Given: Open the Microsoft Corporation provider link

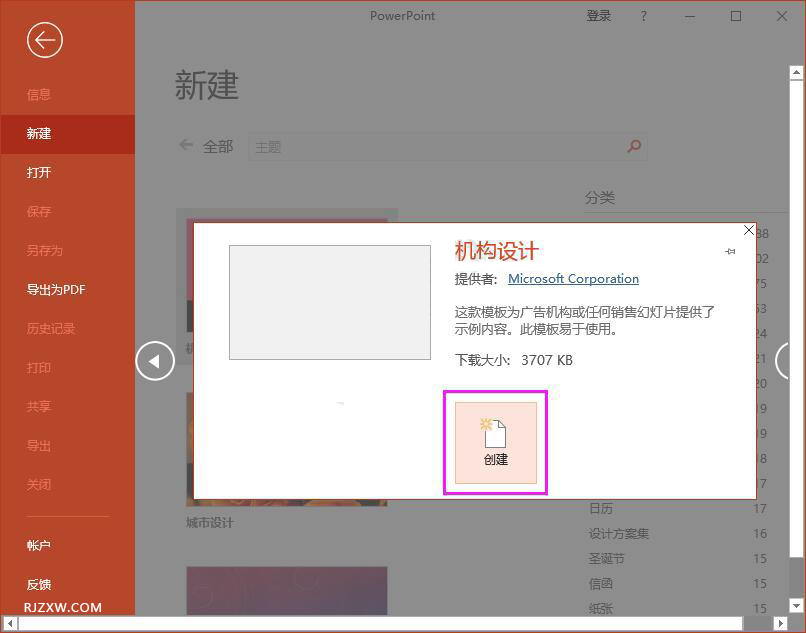Looking at the screenshot, I should (573, 278).
